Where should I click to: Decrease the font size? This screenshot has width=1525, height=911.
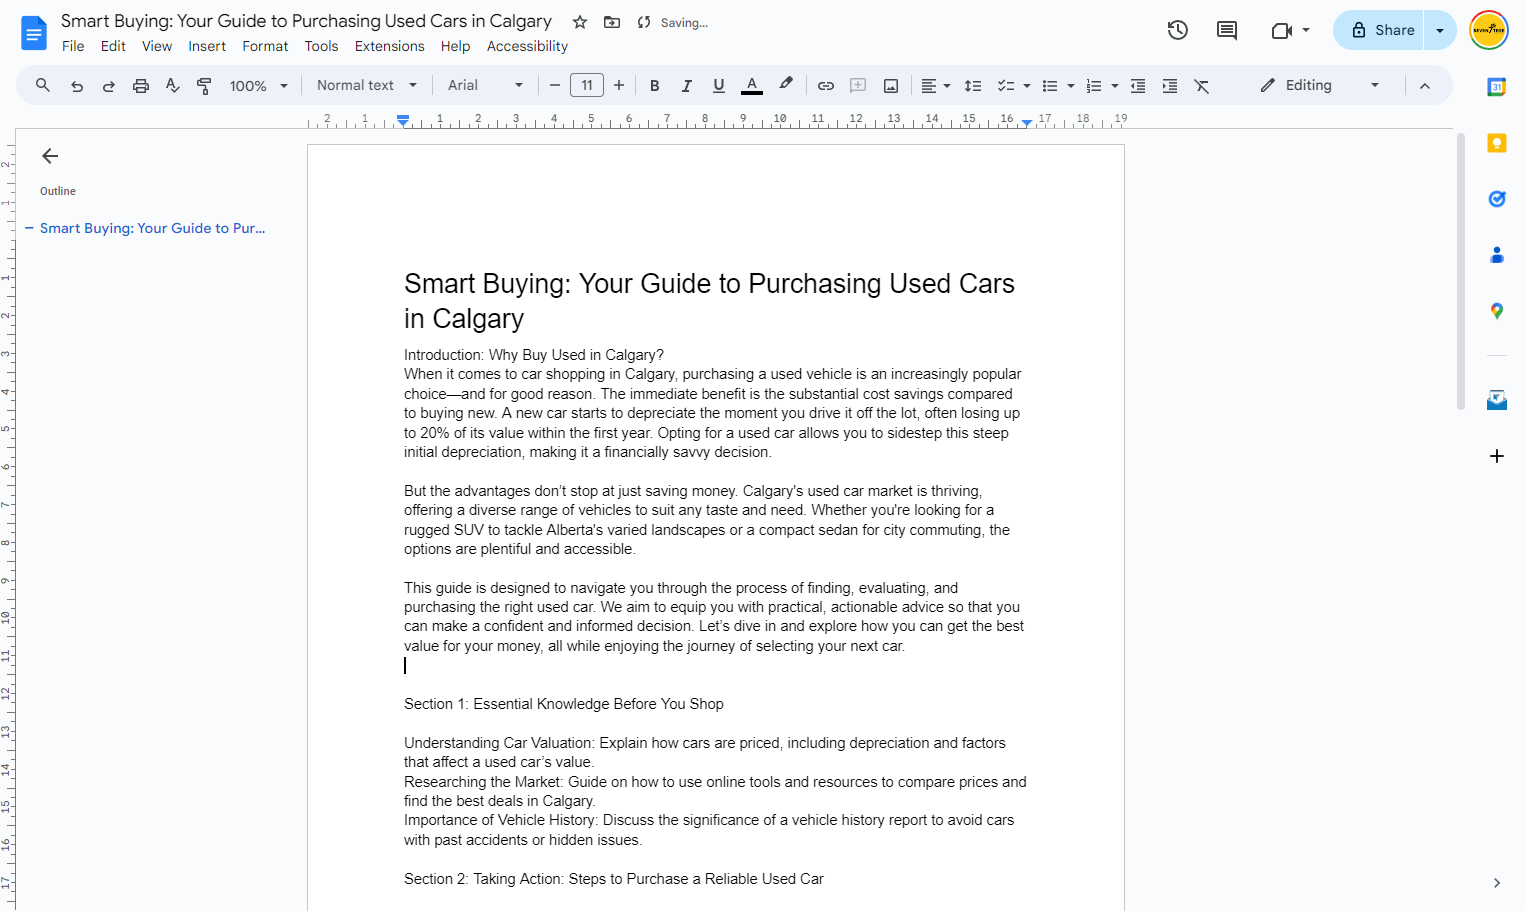point(555,86)
